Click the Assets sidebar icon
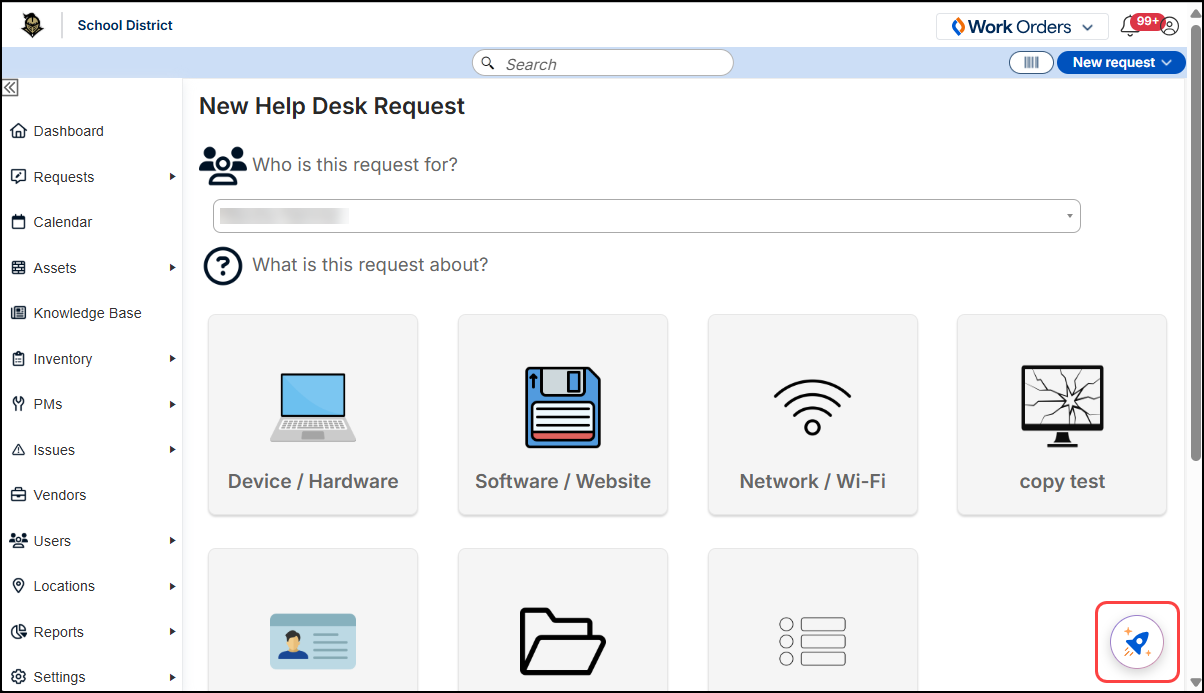This screenshot has height=693, width=1204. (18, 268)
